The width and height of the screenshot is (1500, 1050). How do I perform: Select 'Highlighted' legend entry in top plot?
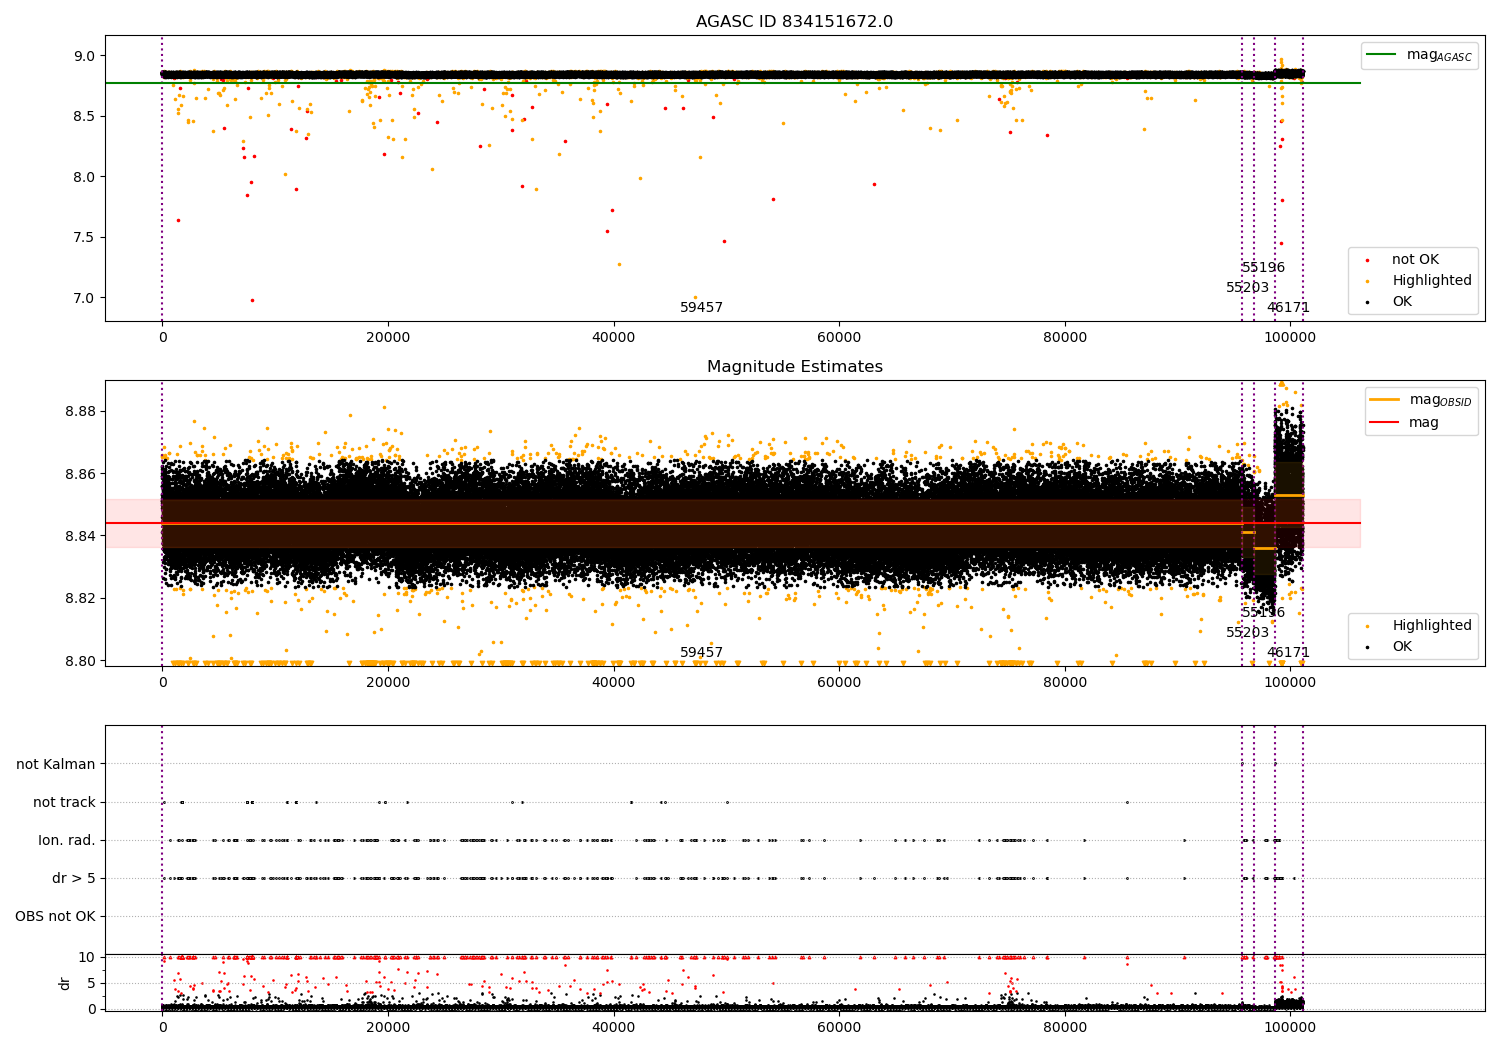tap(1431, 281)
